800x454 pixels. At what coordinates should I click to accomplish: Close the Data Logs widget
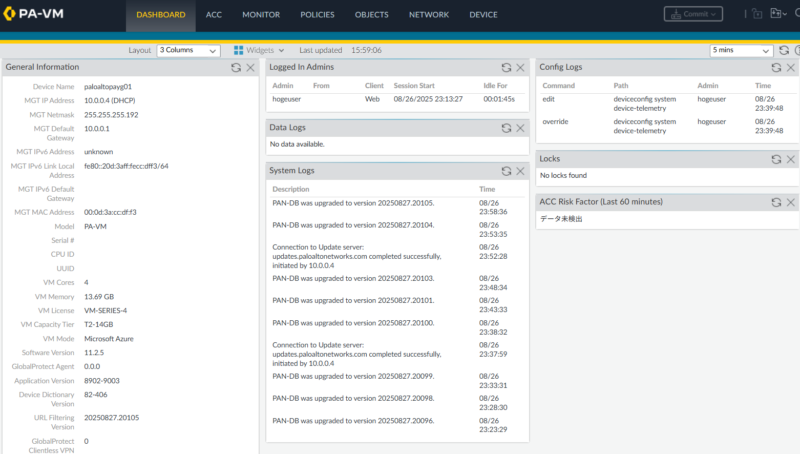[x=520, y=128]
